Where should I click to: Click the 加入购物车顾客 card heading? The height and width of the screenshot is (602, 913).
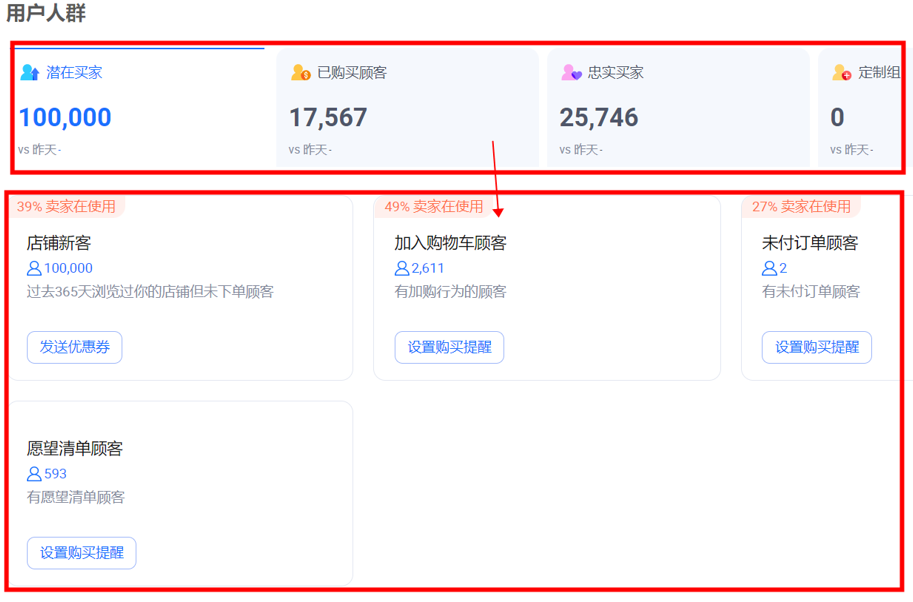point(450,243)
